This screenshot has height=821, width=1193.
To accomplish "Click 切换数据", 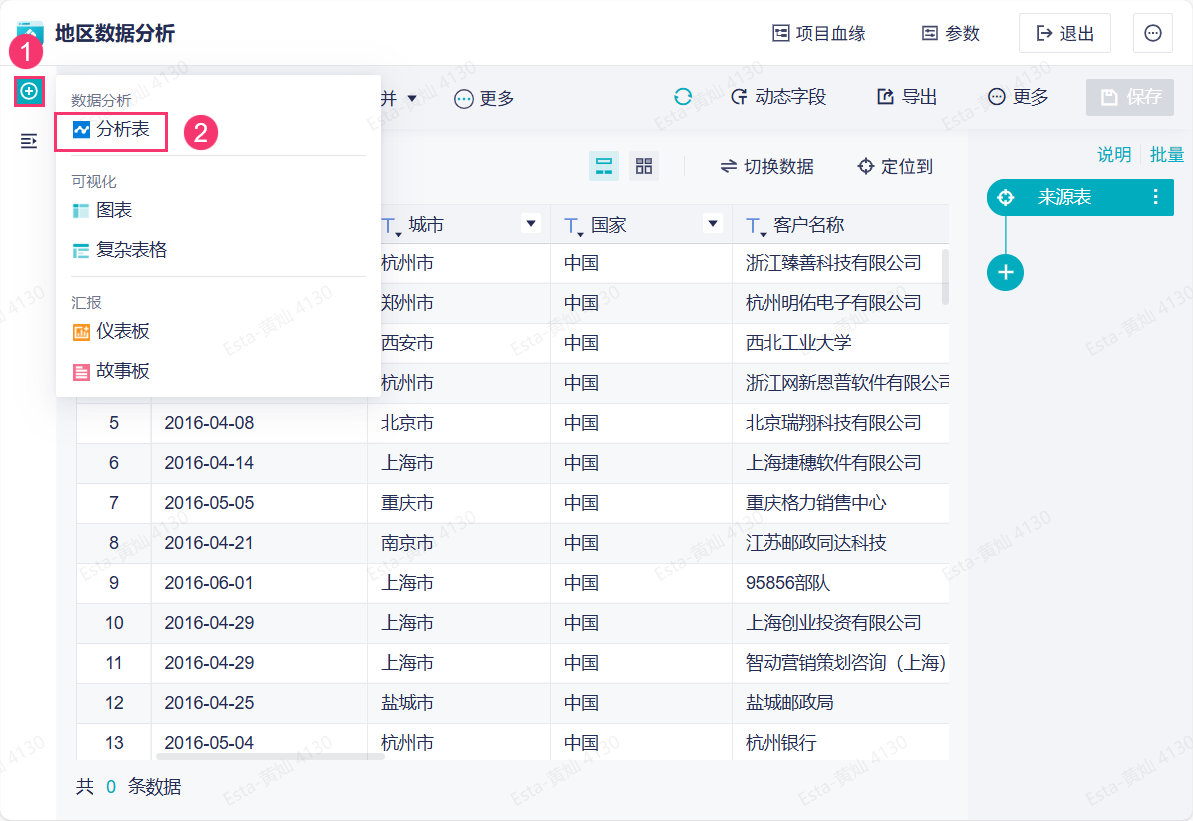I will (767, 166).
